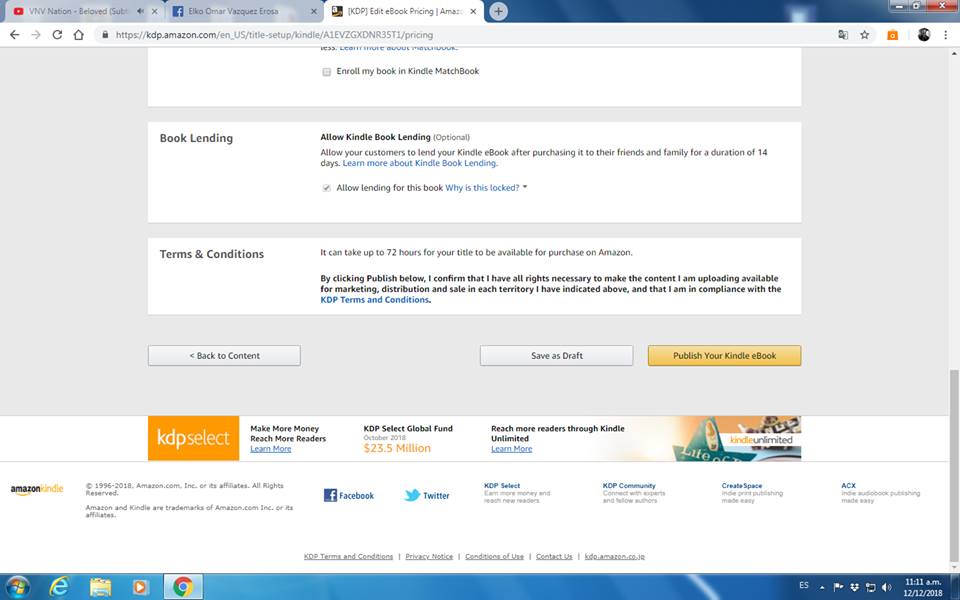This screenshot has height=600, width=960.
Task: Click the Facebook icon in the footer
Action: click(x=330, y=495)
